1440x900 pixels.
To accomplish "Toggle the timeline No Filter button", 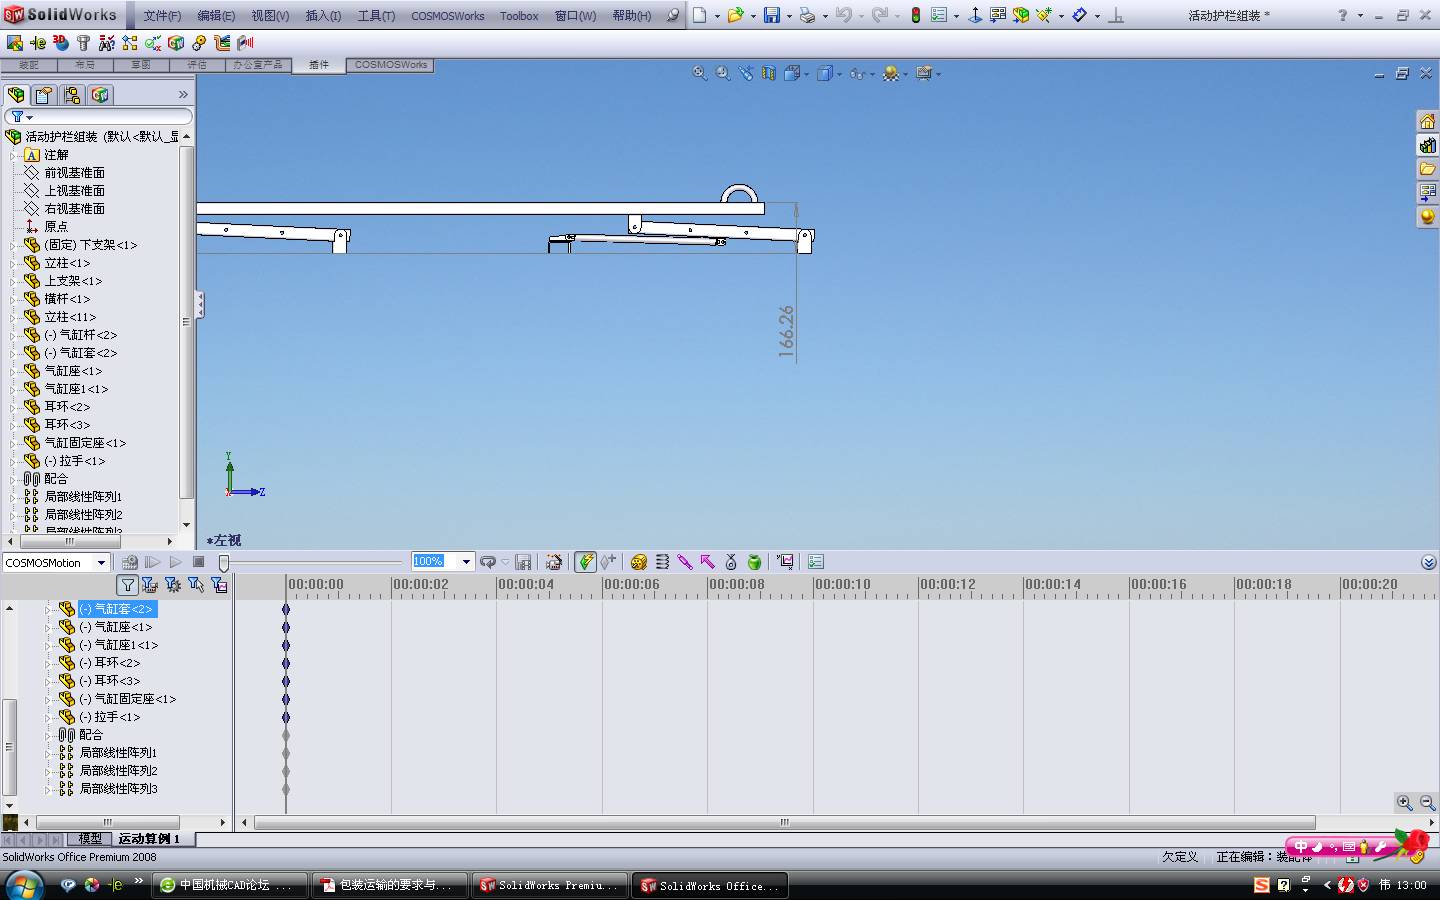I will coord(127,585).
